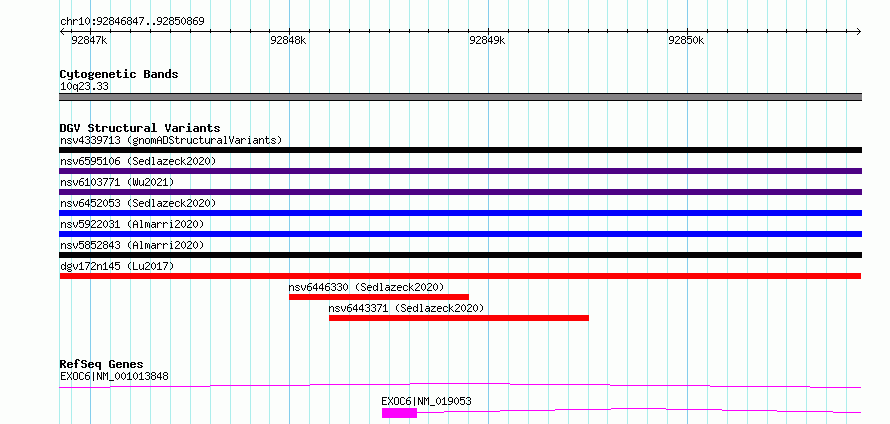
Task: Select the red dgv172n145 variant bar
Action: click(460, 276)
